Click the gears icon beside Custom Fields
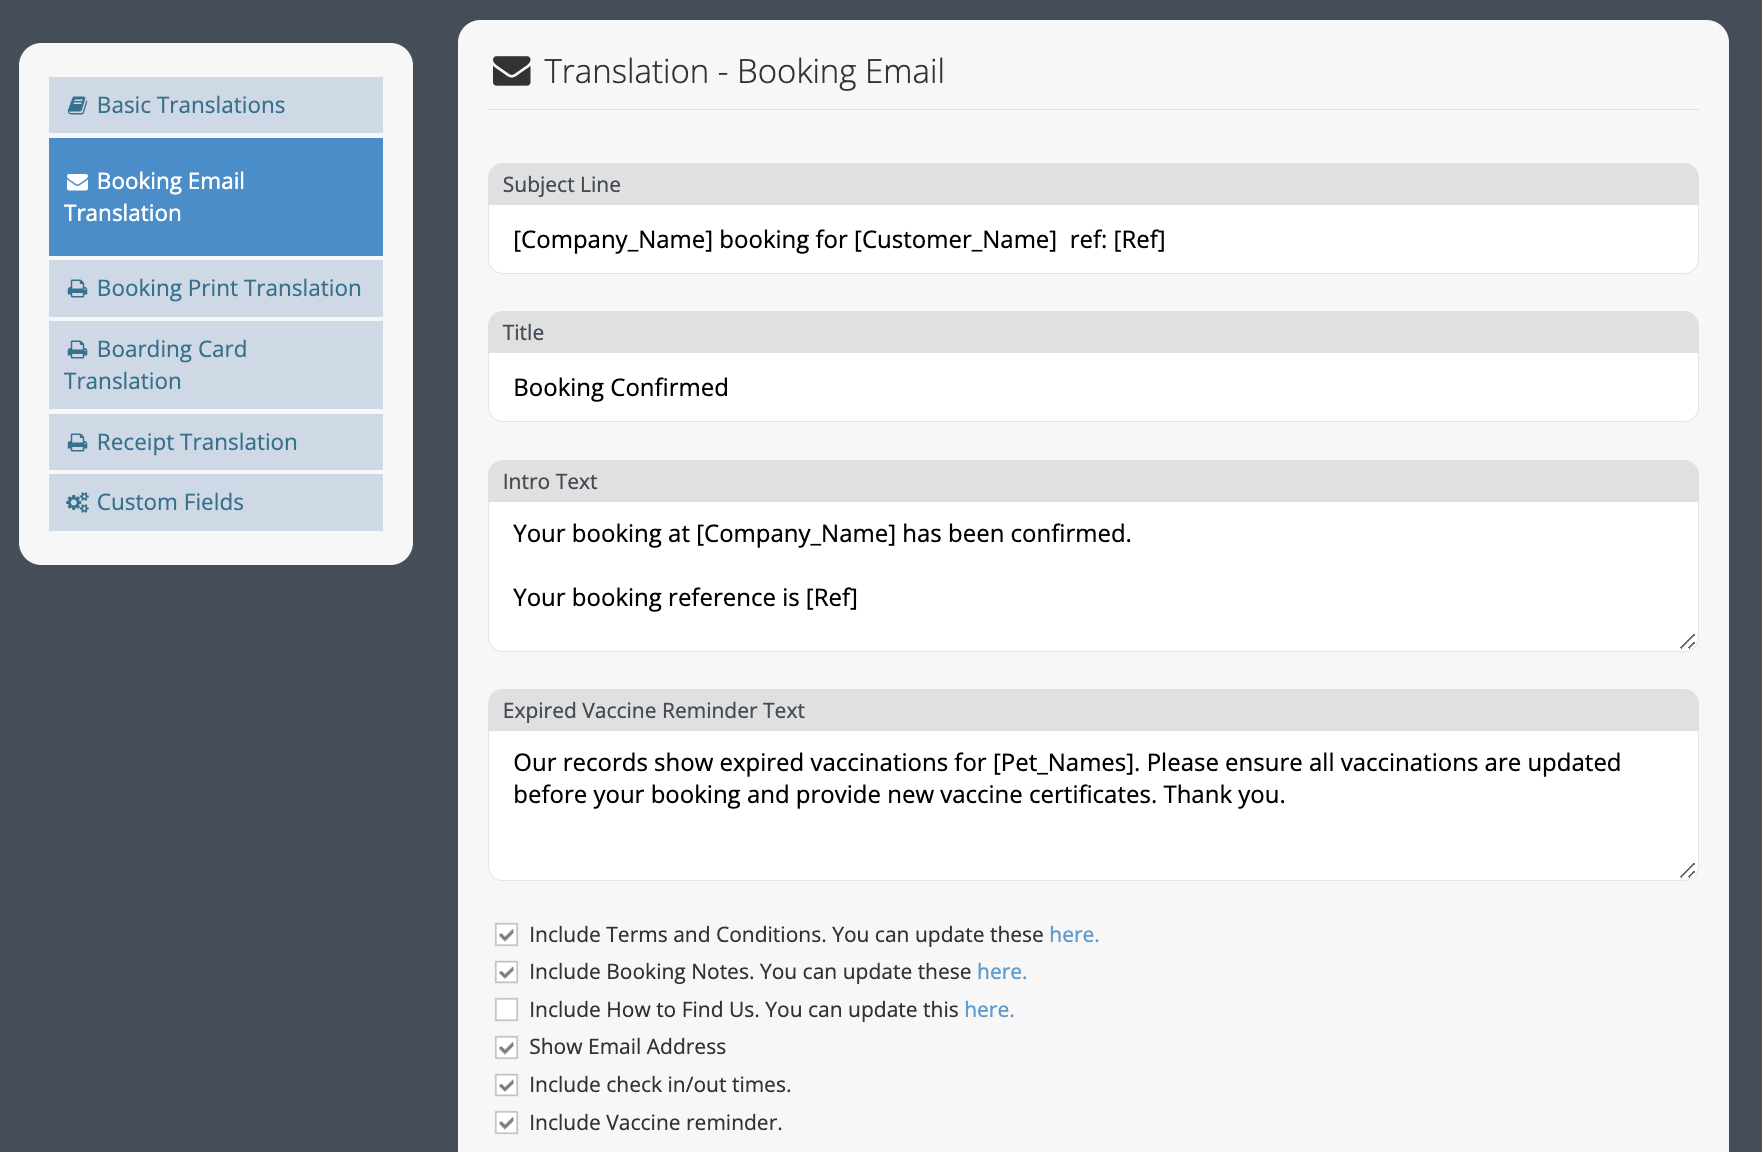1762x1152 pixels. (x=77, y=502)
